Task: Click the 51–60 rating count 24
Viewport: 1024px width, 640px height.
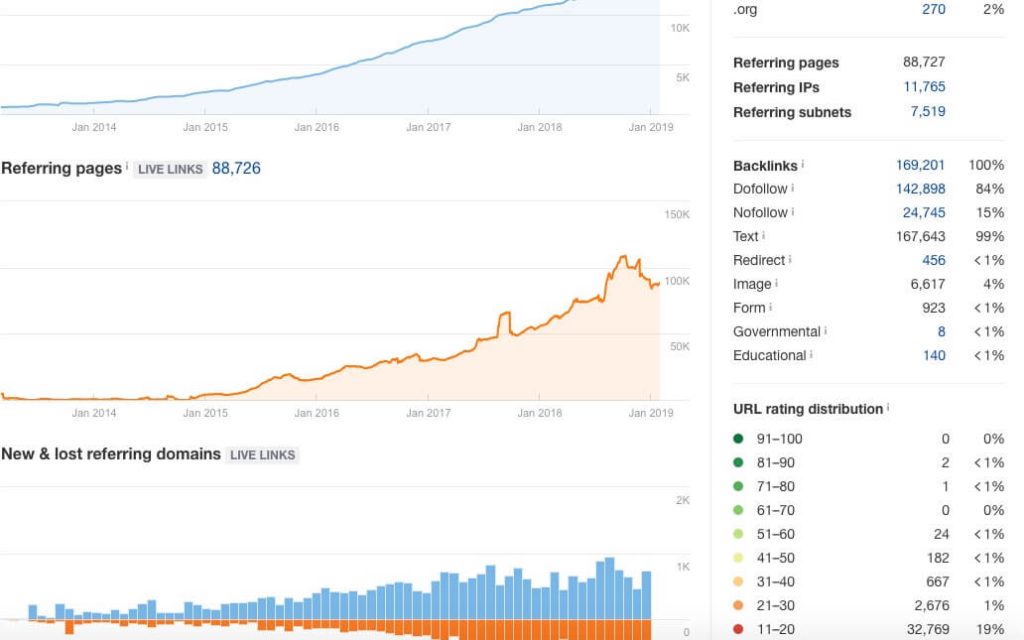Action: 942,534
